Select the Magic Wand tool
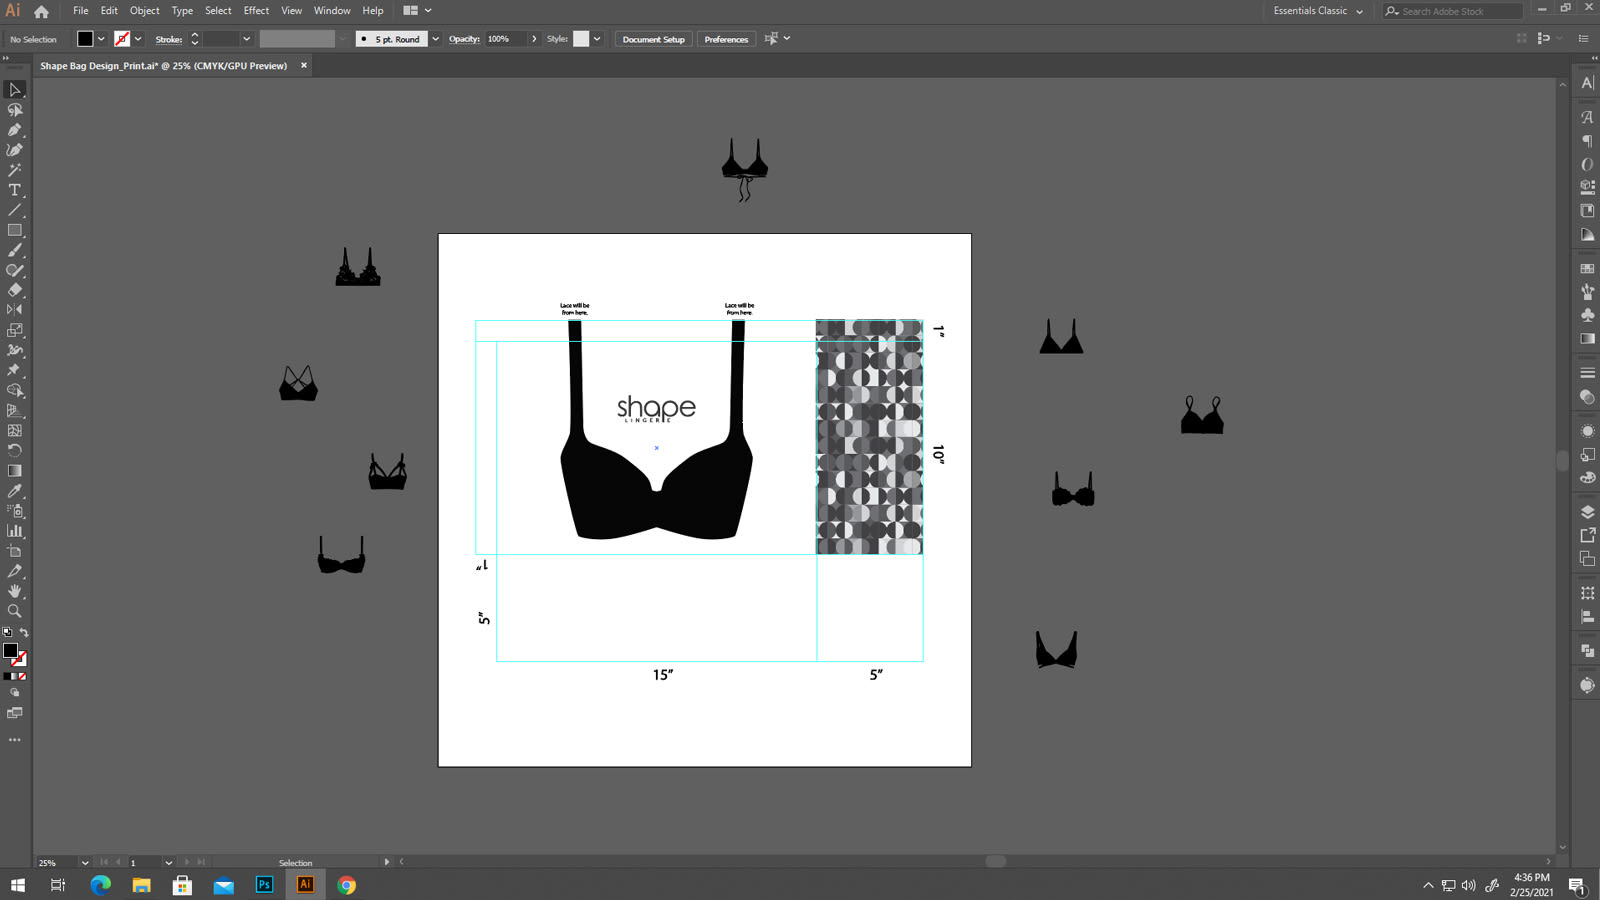 pyautogui.click(x=14, y=170)
